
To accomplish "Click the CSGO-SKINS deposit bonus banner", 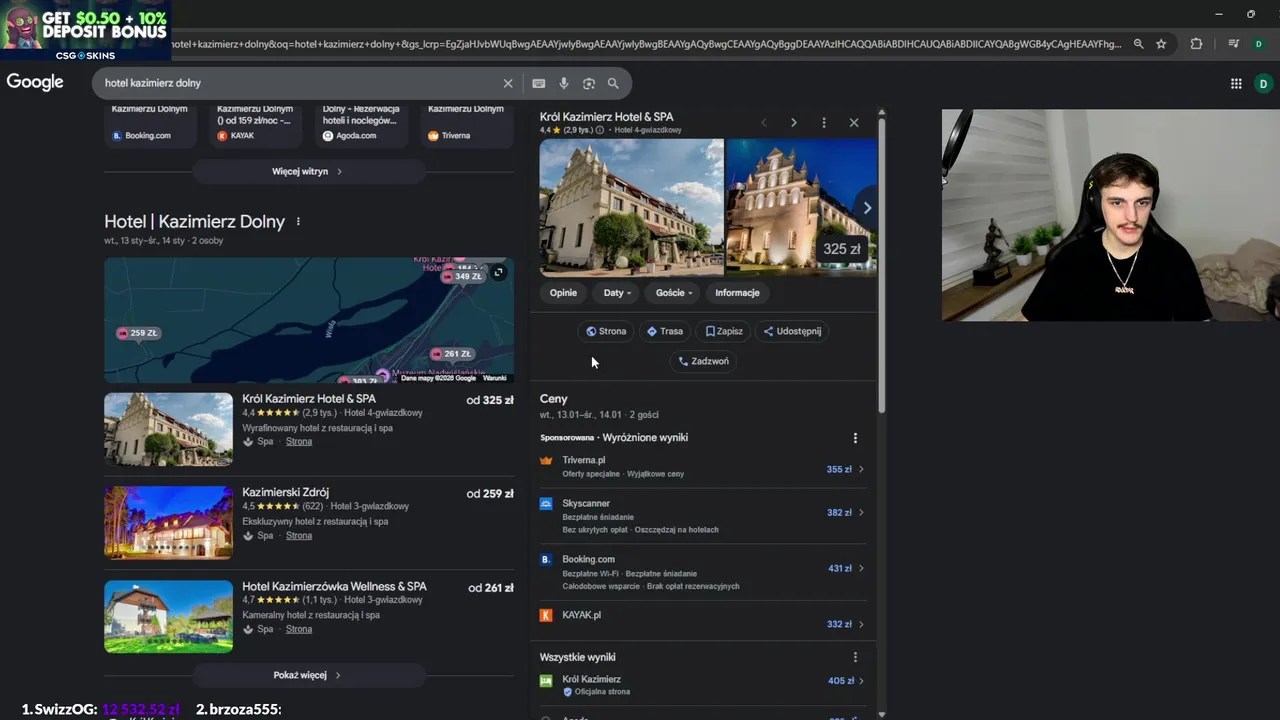I will click(85, 31).
